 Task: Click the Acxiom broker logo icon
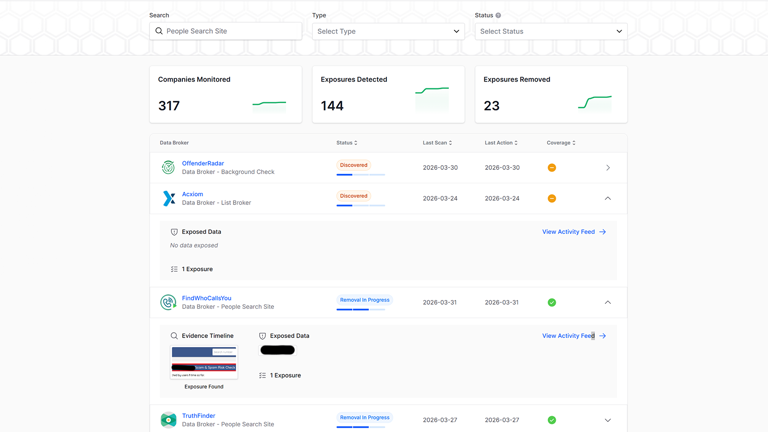(168, 199)
